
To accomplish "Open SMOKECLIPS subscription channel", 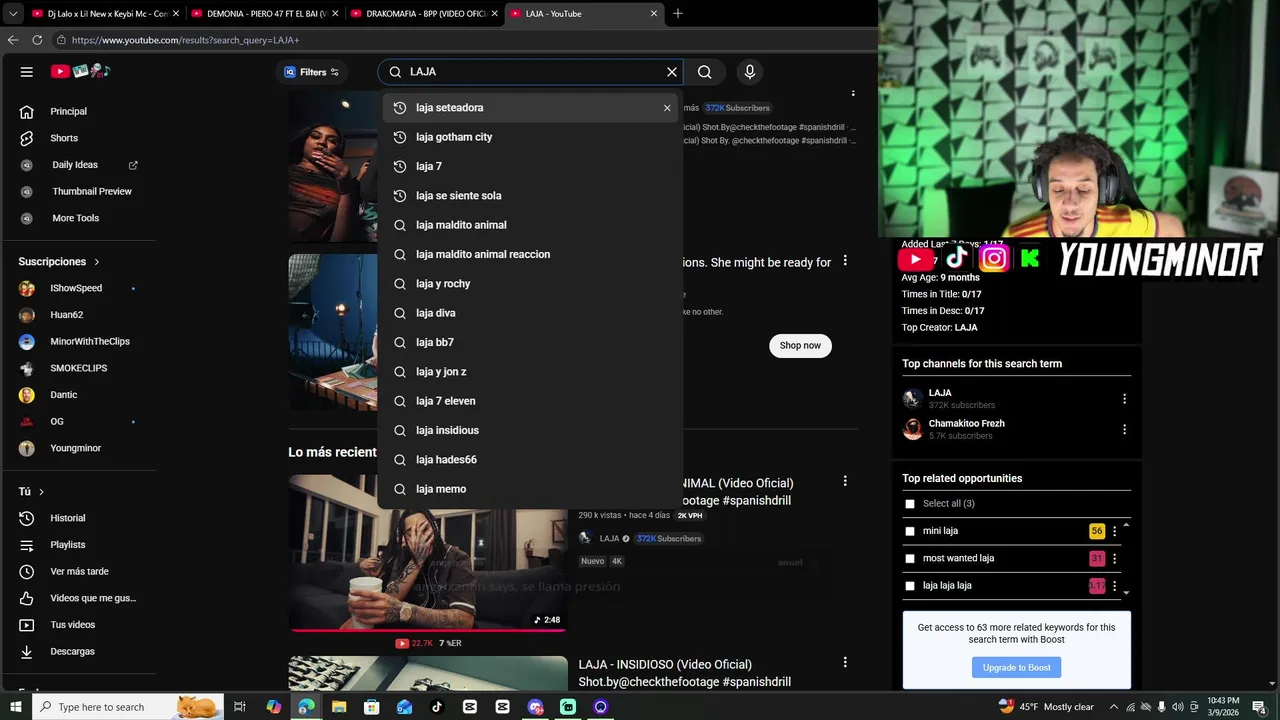I will point(78,368).
